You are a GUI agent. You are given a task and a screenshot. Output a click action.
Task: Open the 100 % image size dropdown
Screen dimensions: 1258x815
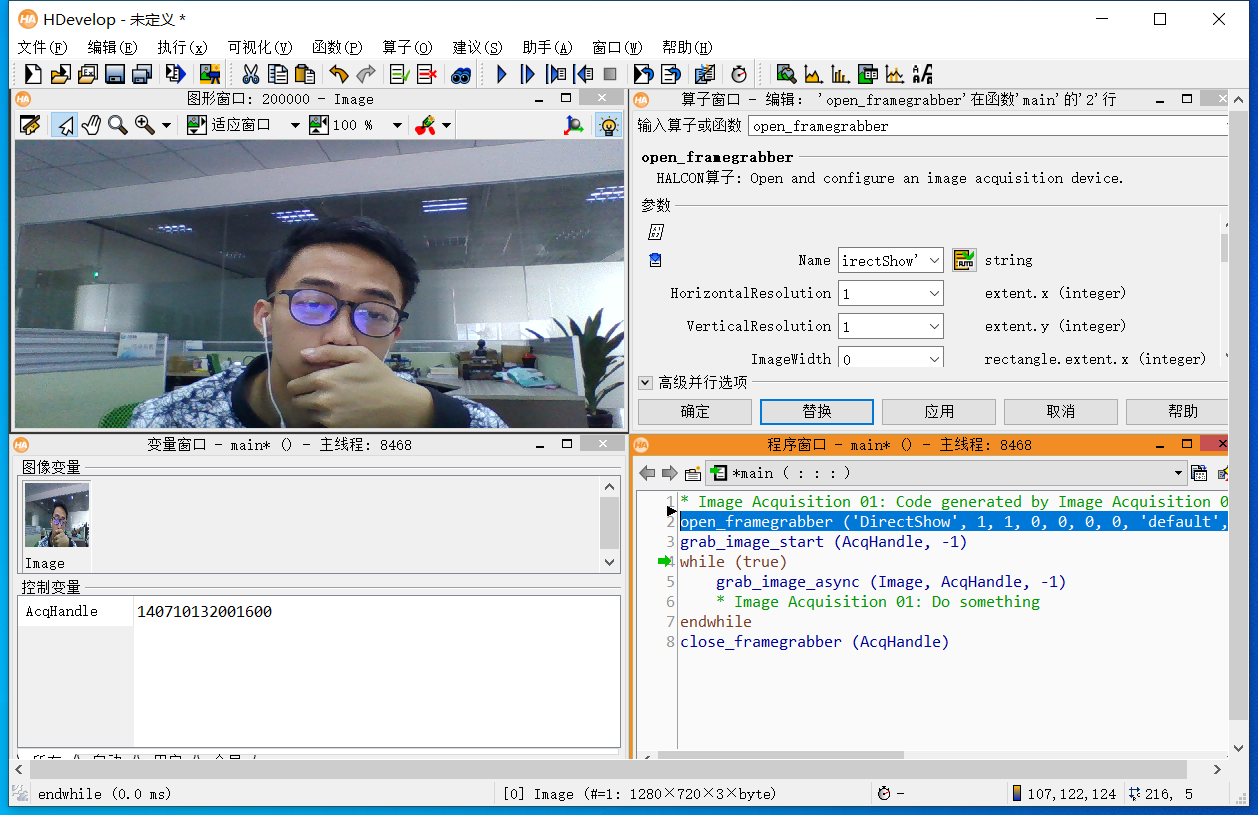[x=397, y=125]
